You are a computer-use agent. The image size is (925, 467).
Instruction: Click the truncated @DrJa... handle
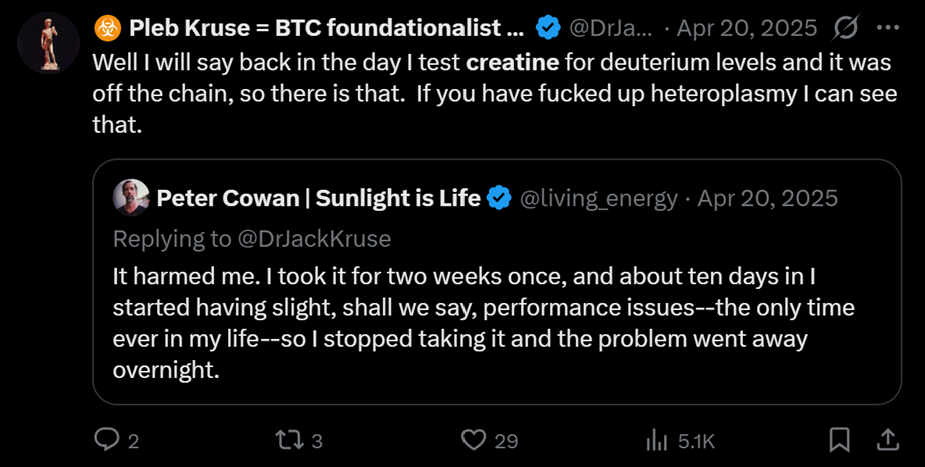click(612, 27)
